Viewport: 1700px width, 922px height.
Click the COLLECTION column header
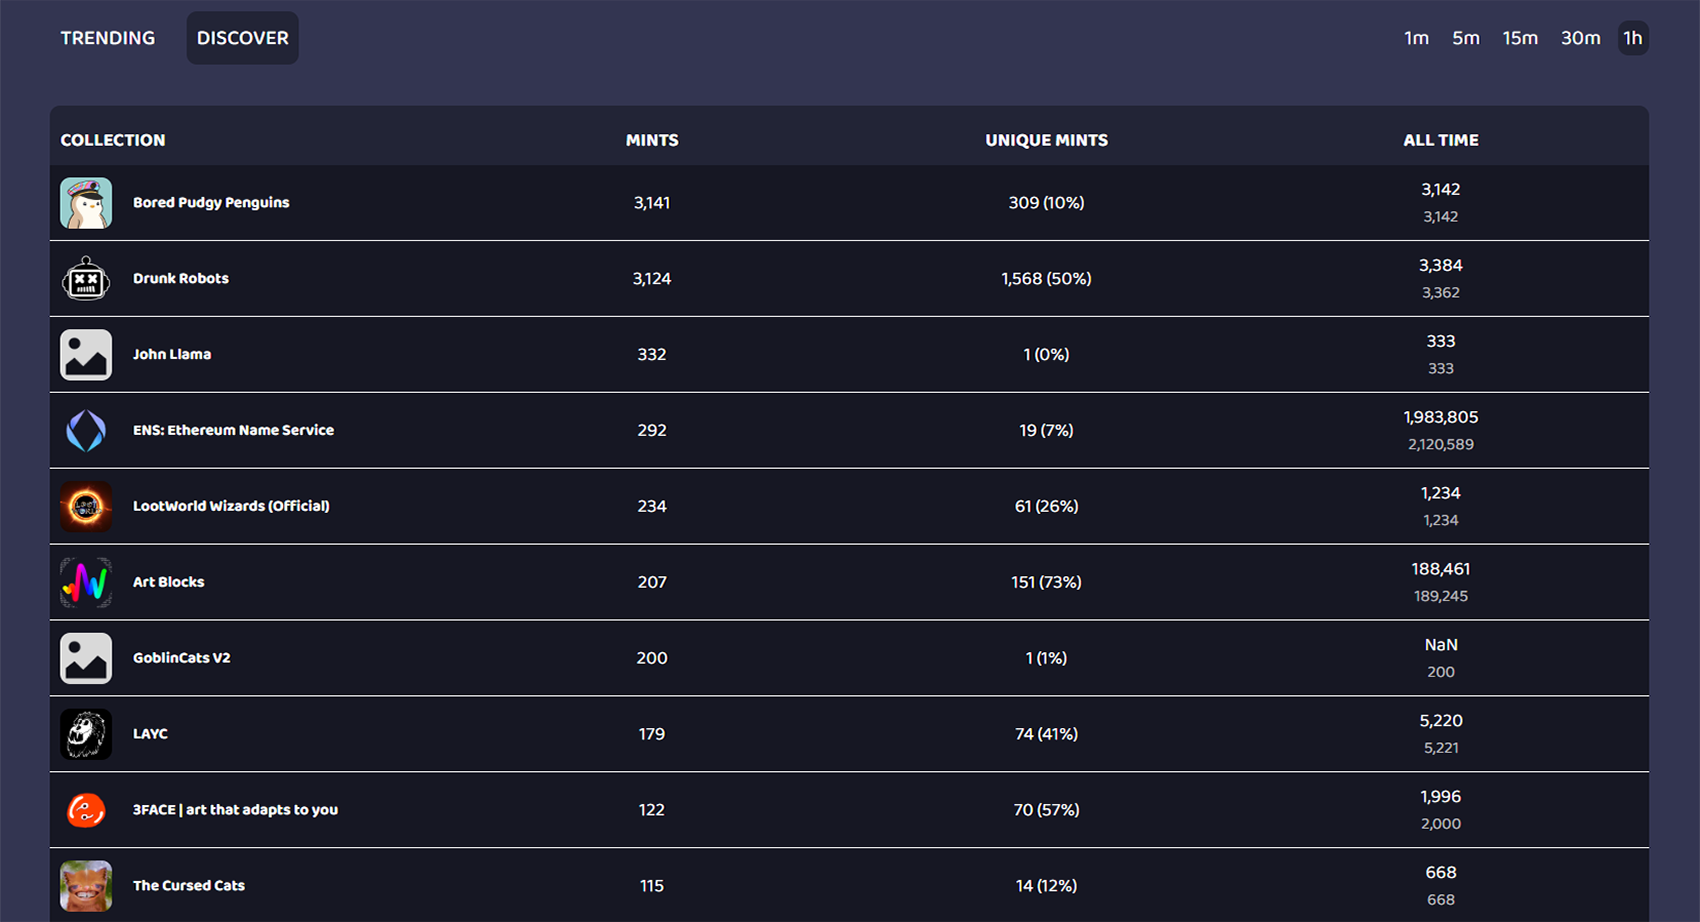[113, 140]
